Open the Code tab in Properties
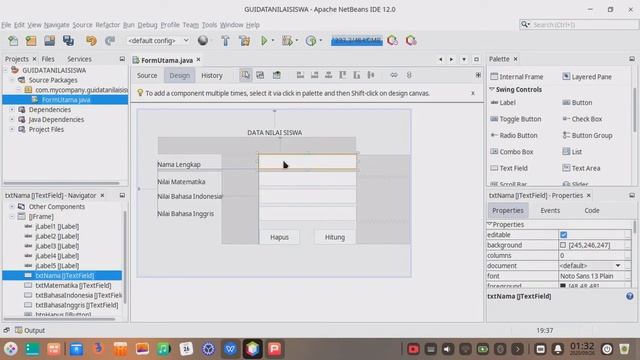 tap(591, 211)
